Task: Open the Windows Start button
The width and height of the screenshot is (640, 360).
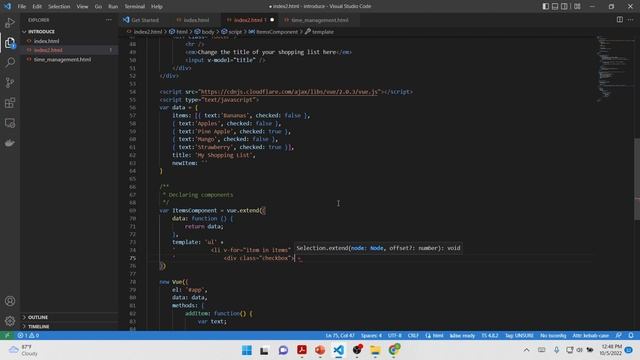Action: click(247, 350)
